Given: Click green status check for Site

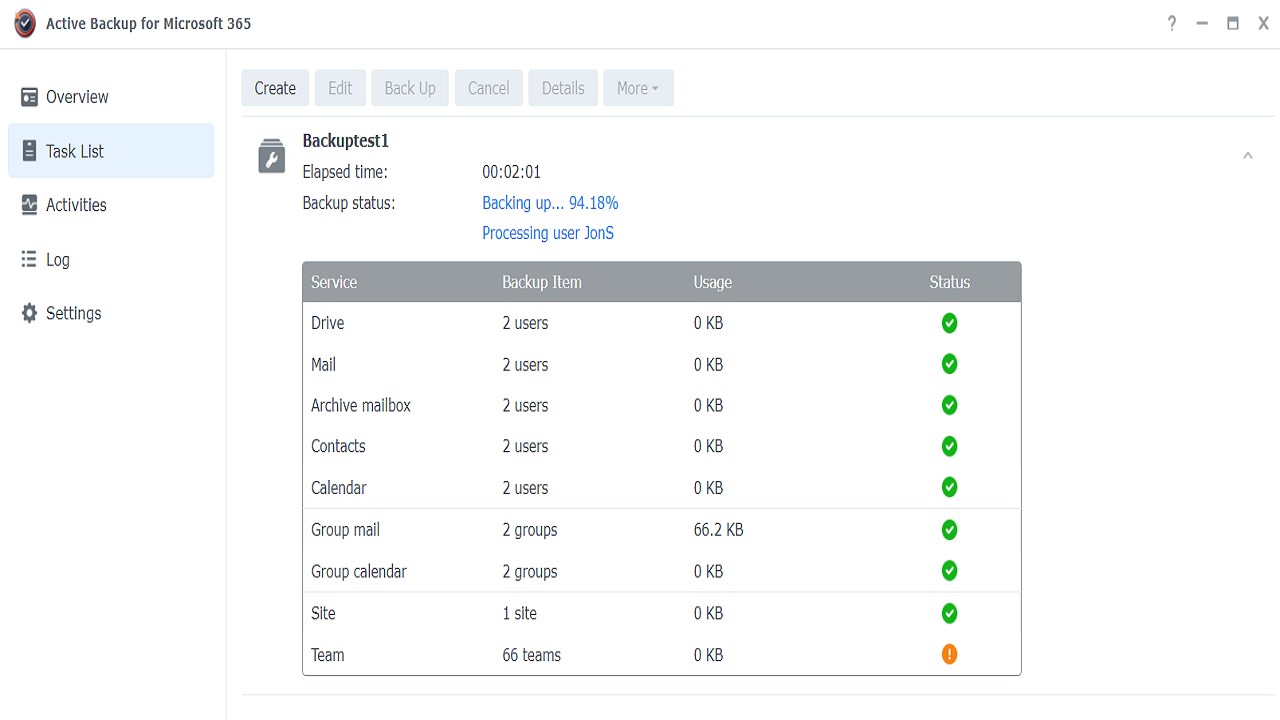Looking at the screenshot, I should pos(949,613).
